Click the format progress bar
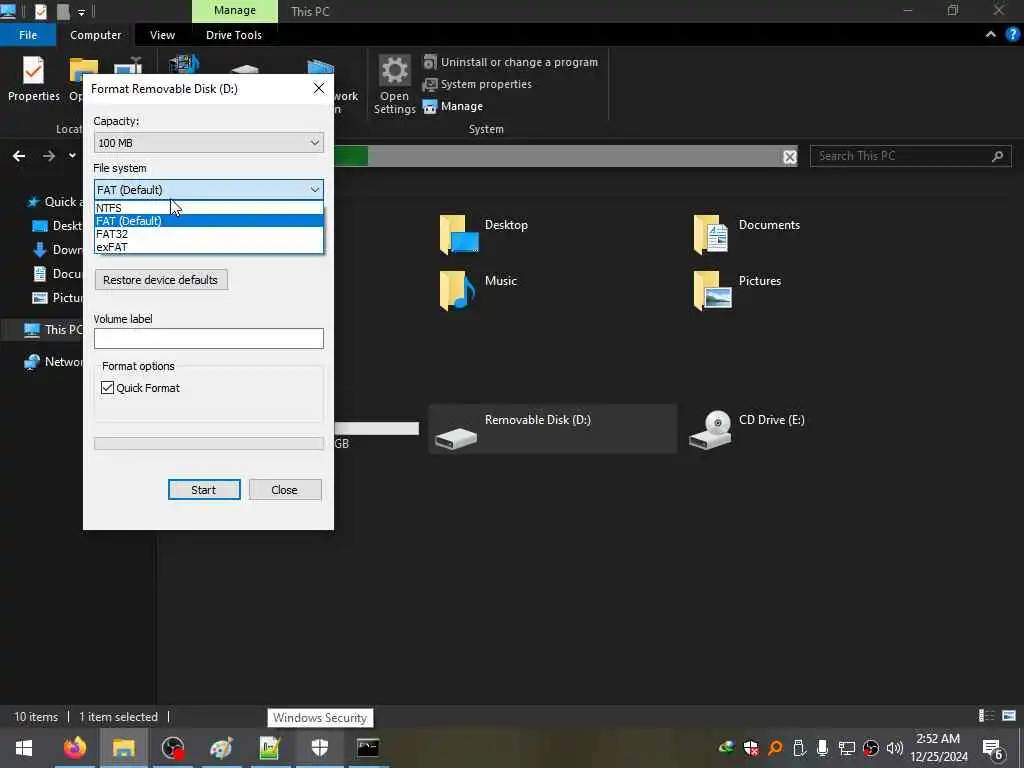 pos(208,443)
